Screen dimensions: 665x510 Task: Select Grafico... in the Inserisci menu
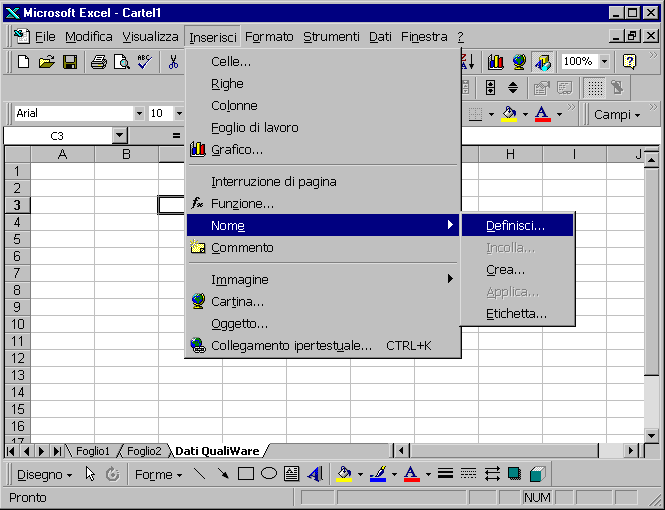237,150
